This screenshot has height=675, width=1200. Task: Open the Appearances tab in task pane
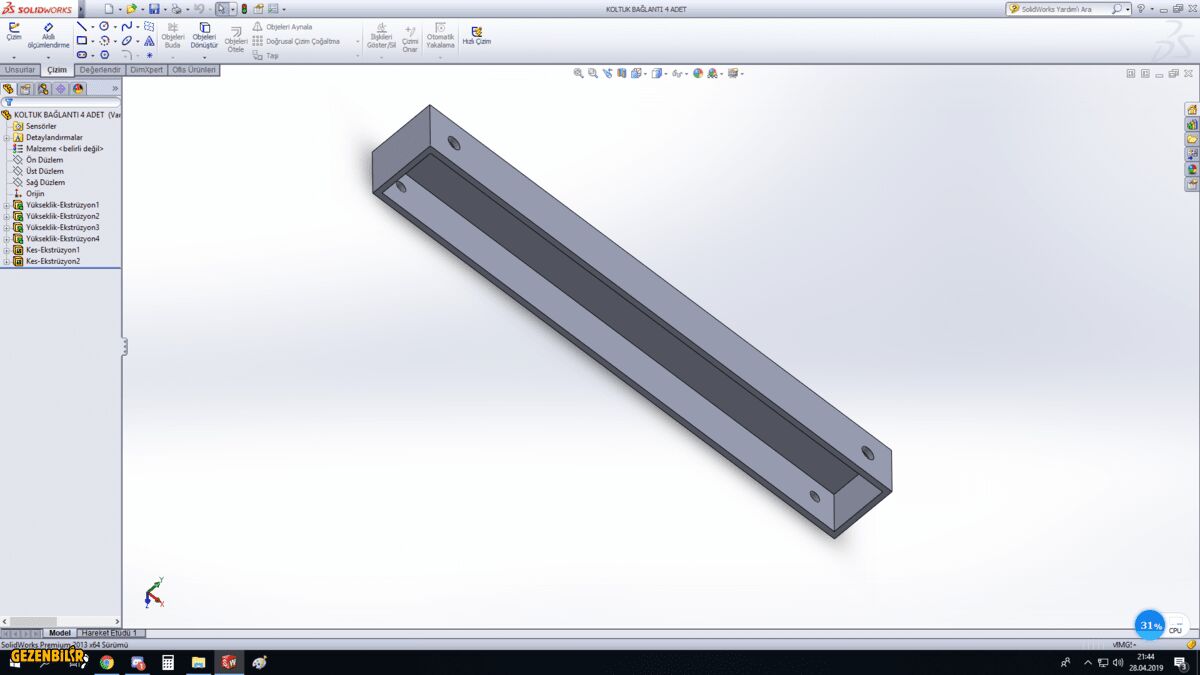(1191, 170)
